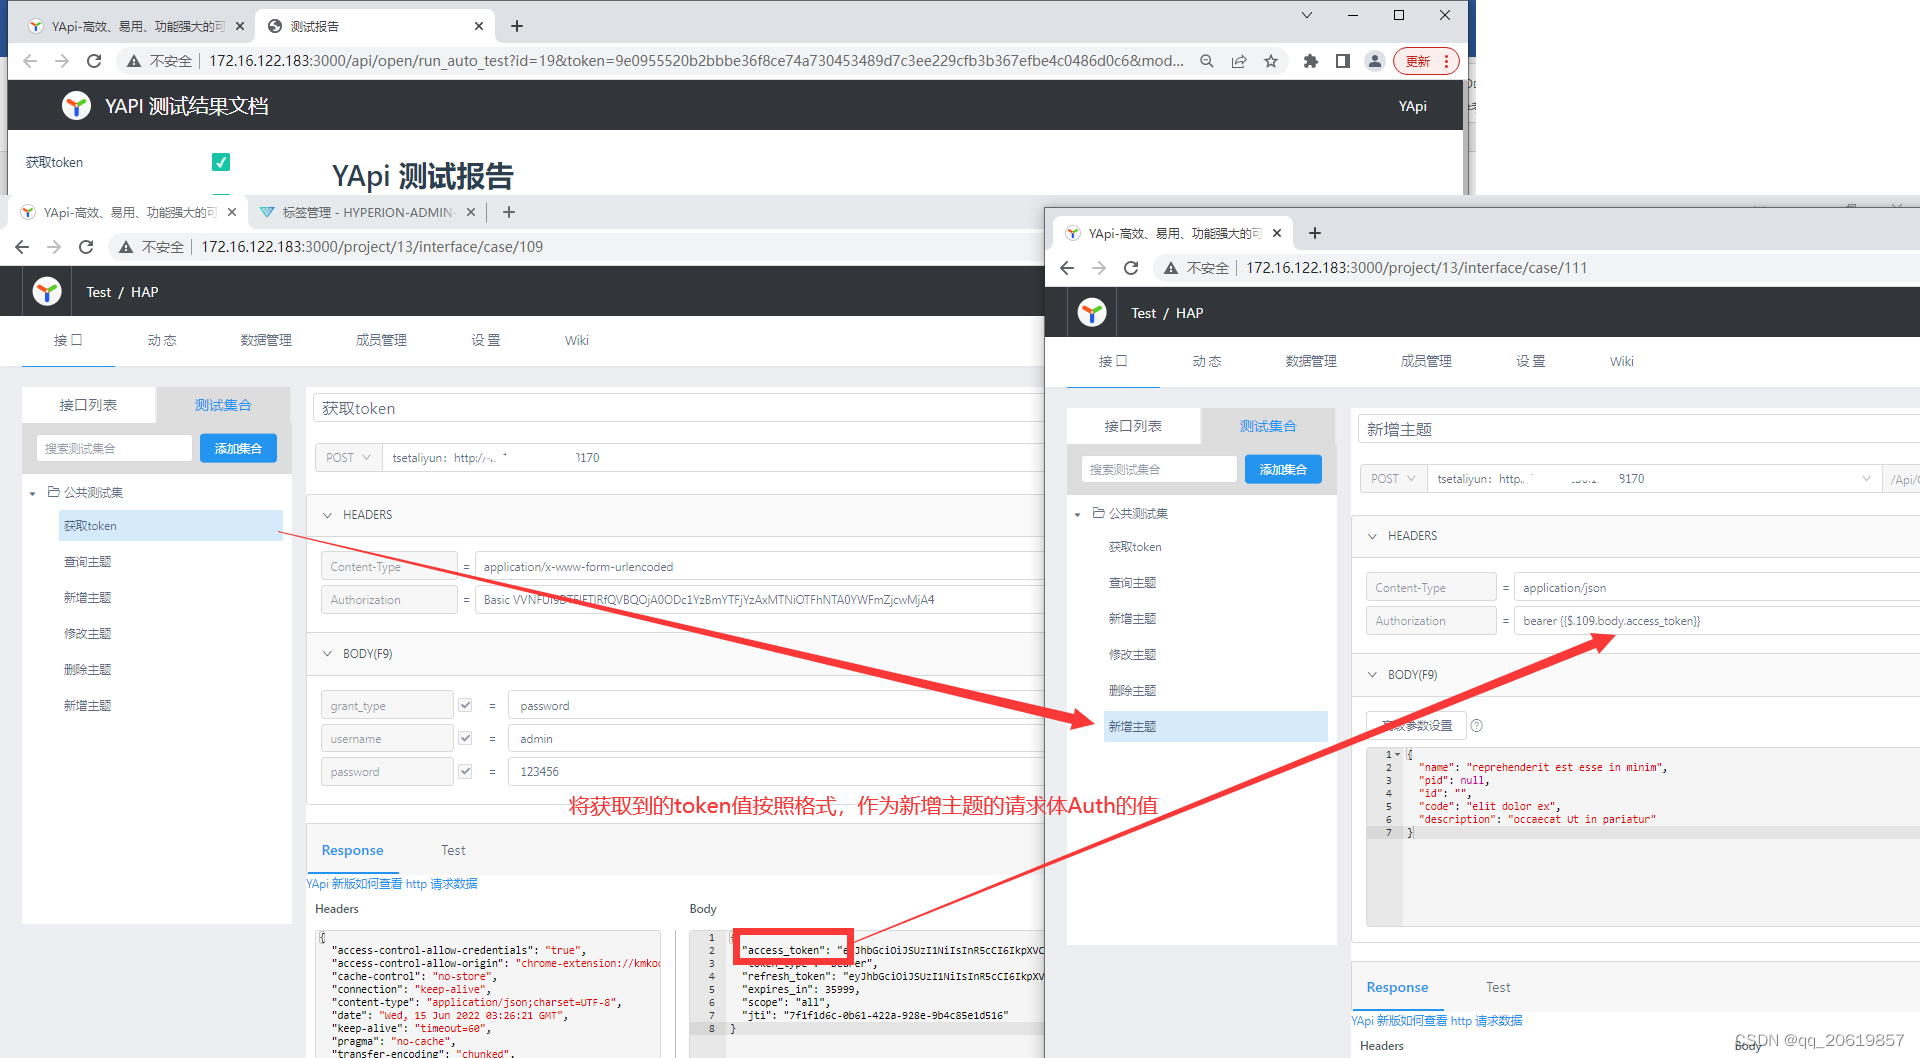Click the username value field admin
Viewport: 1920px width, 1058px height.
click(x=777, y=738)
